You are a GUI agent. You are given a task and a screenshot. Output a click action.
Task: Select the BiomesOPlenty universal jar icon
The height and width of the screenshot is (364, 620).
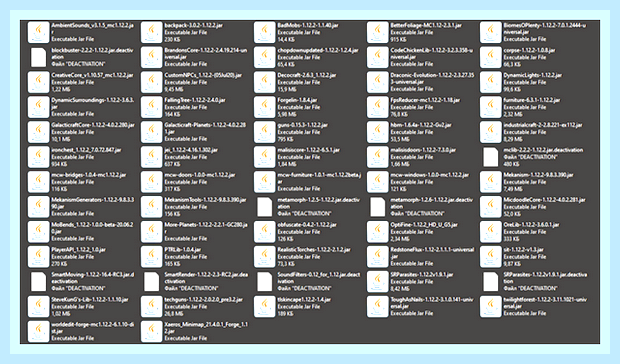click(491, 32)
